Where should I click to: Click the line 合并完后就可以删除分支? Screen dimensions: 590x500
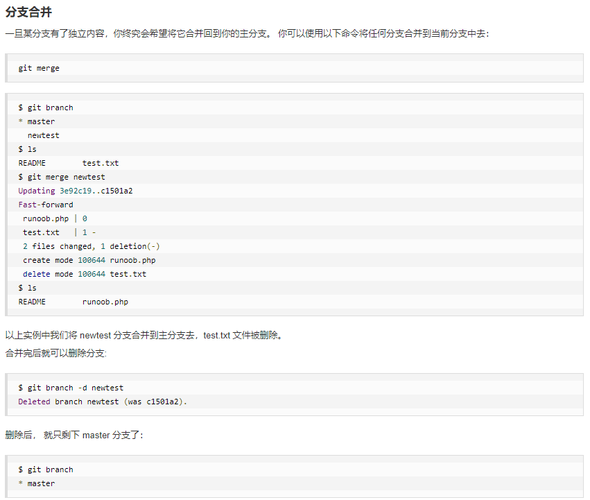coord(56,353)
